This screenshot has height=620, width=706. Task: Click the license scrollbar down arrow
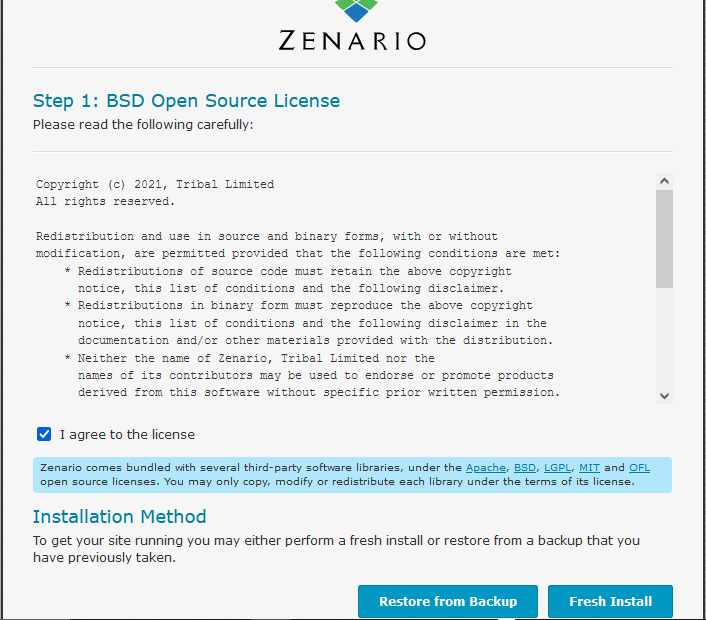tap(664, 396)
